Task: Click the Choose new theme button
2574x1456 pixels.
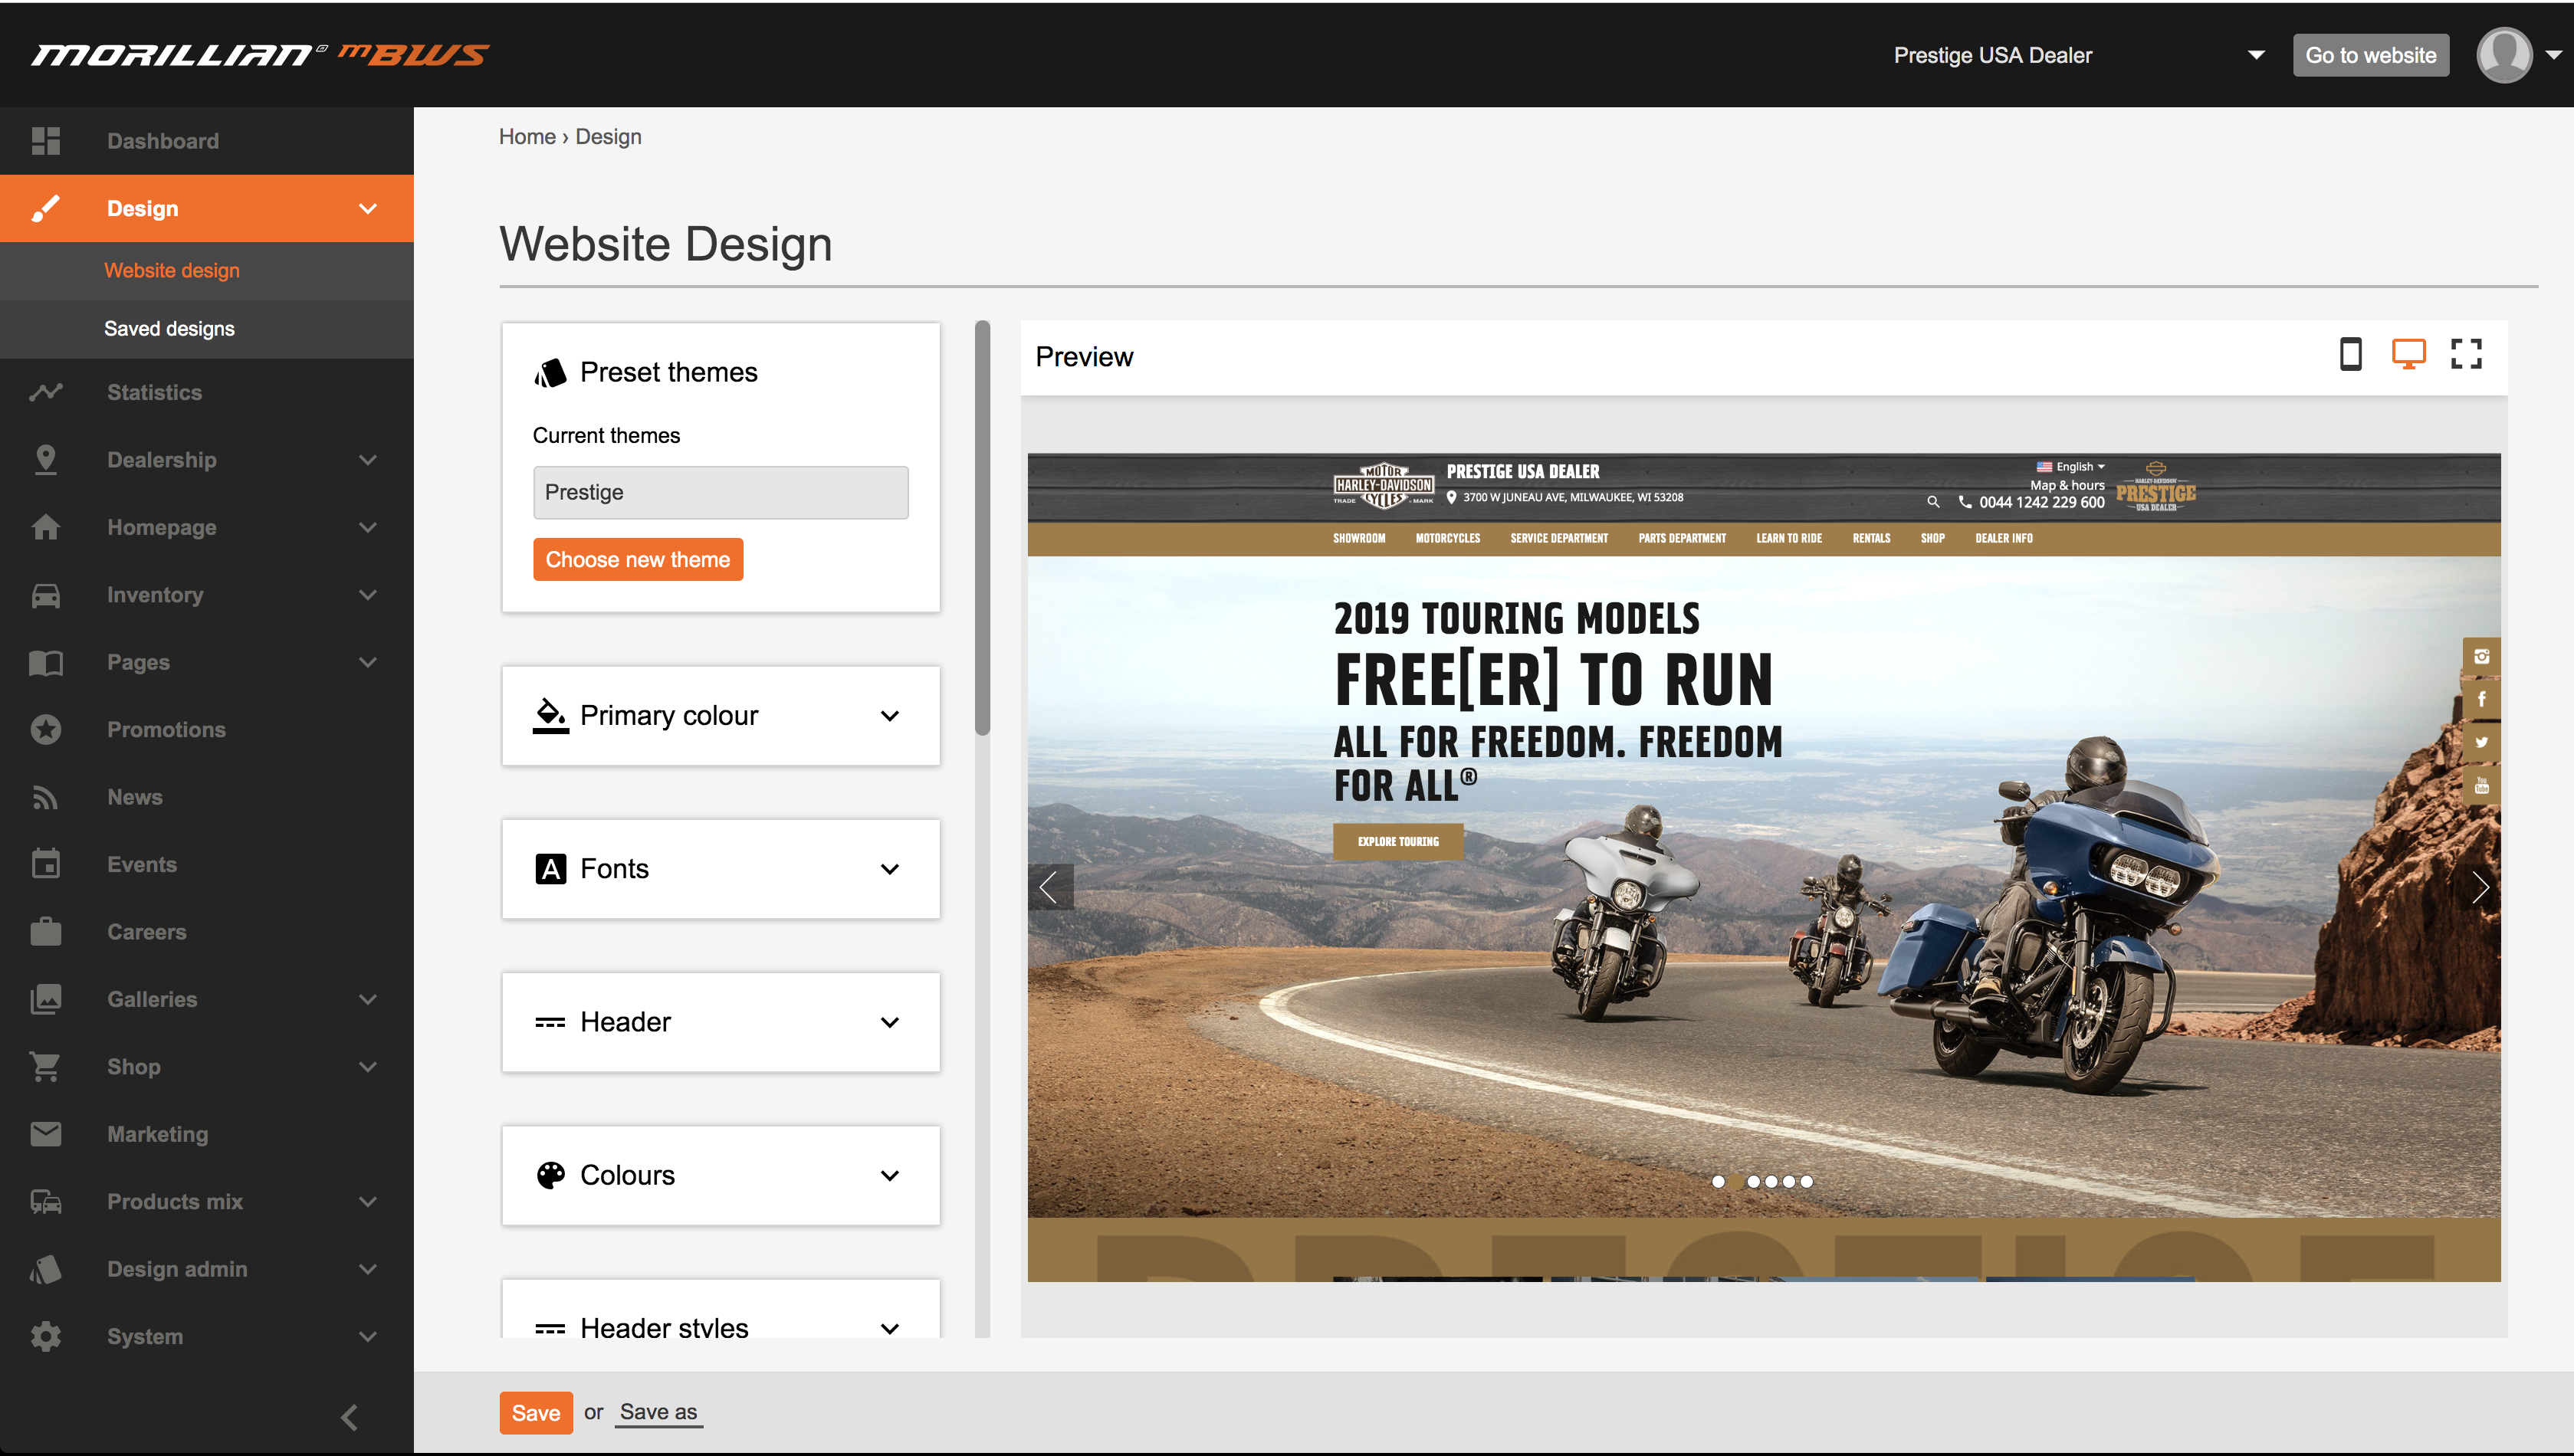Action: (637, 560)
